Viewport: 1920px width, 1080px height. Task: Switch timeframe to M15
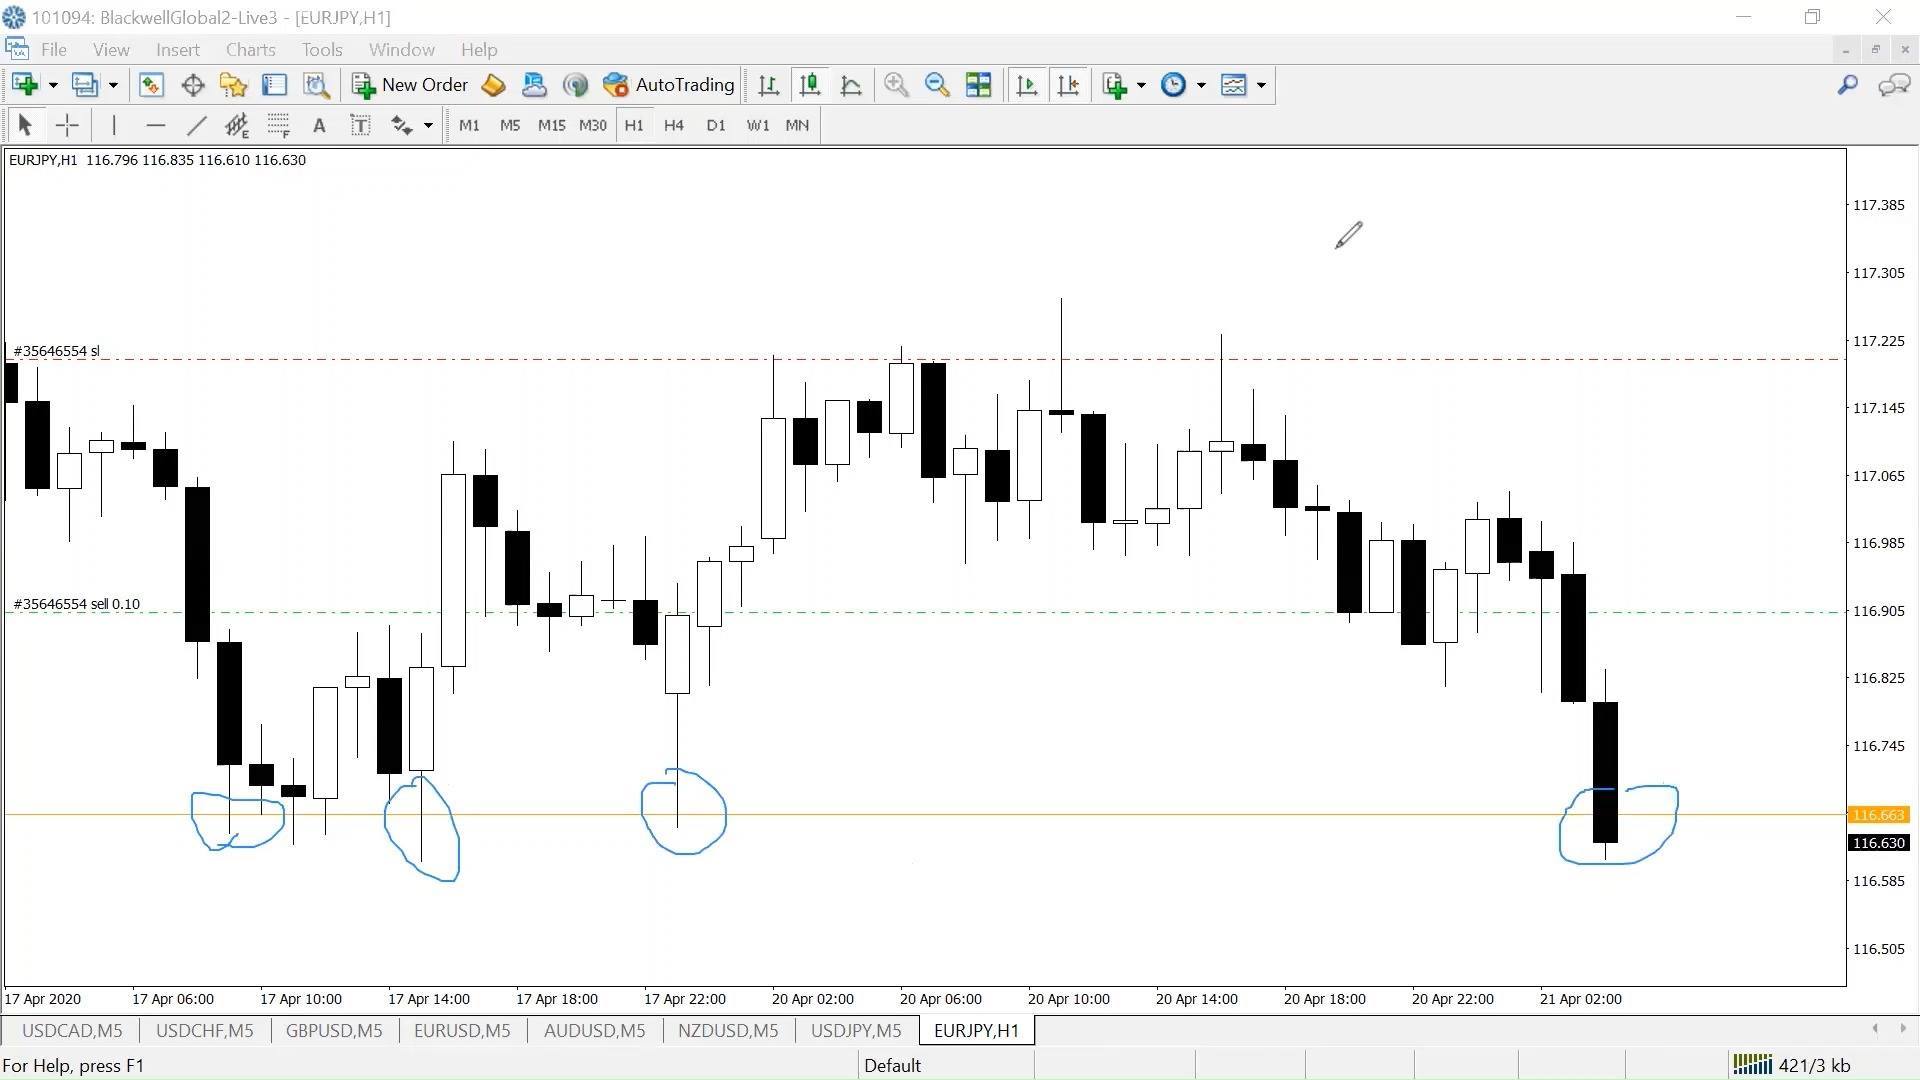551,125
